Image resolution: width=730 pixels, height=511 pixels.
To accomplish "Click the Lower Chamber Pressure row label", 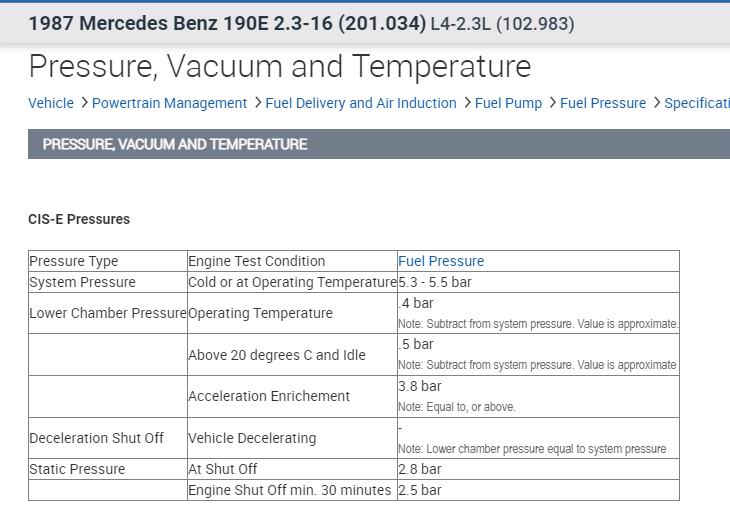I will tap(108, 313).
